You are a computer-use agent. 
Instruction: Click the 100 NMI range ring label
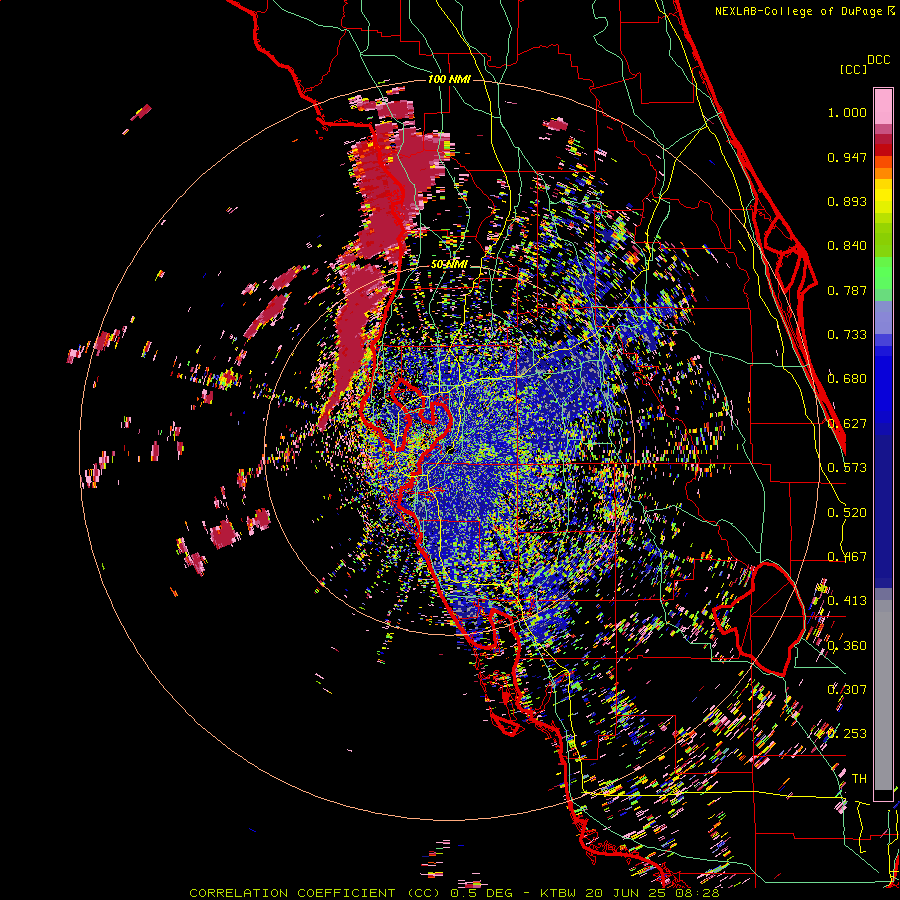point(449,79)
